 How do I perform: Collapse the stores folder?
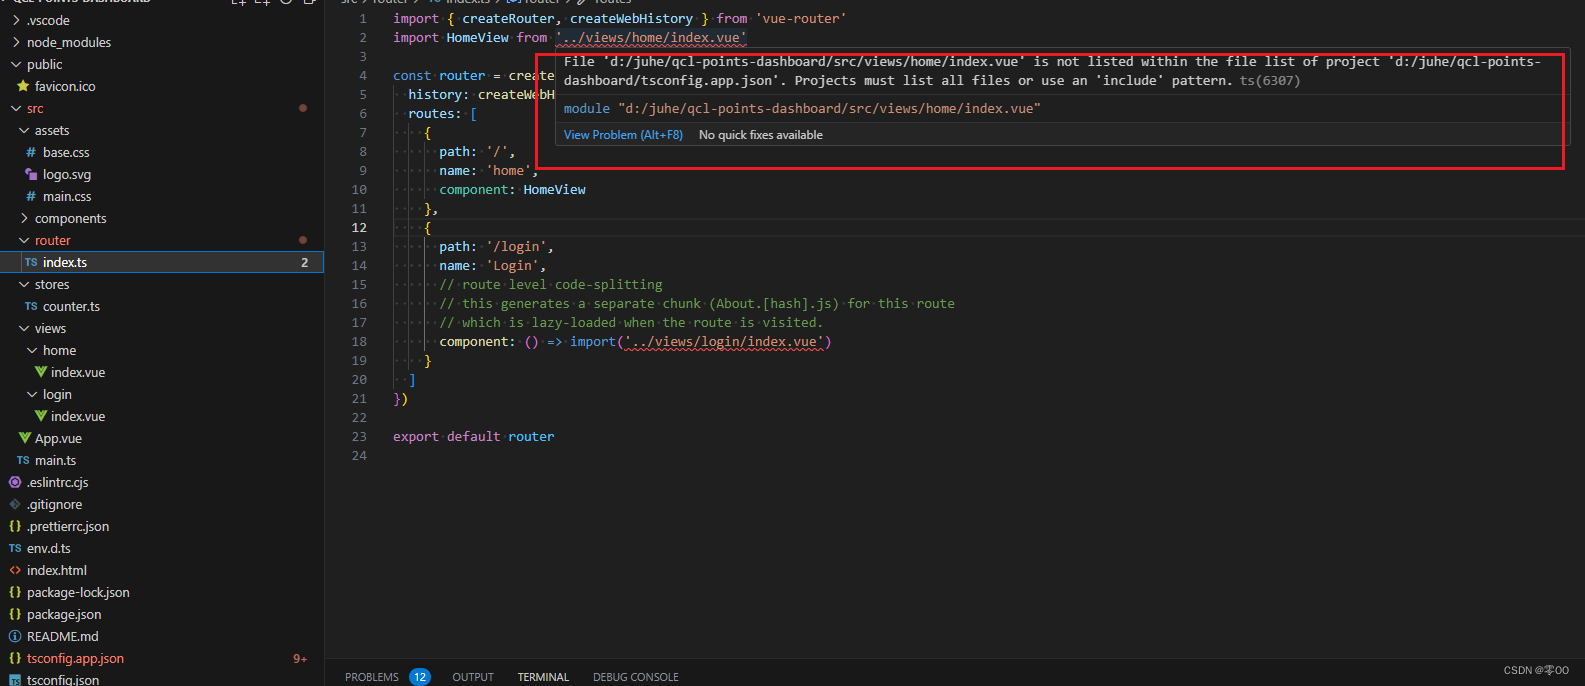[24, 284]
